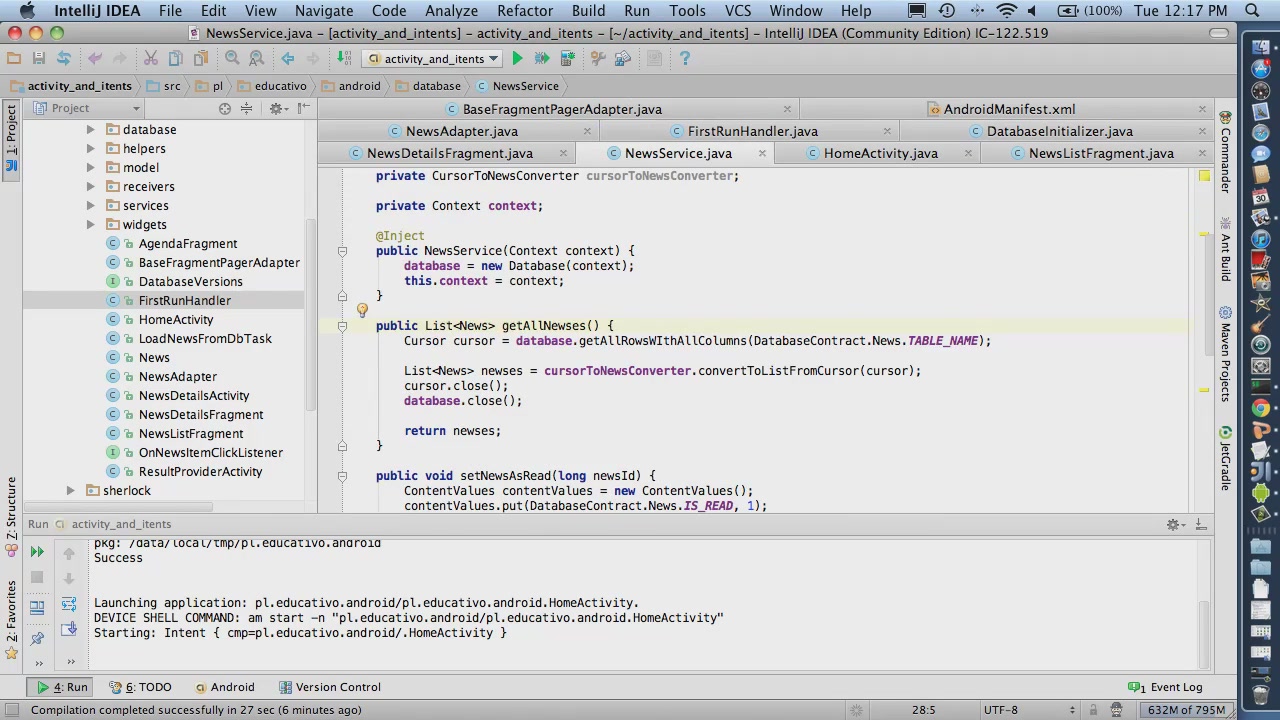1280x720 pixels.
Task: Open the Refactor menu
Action: (x=525, y=11)
